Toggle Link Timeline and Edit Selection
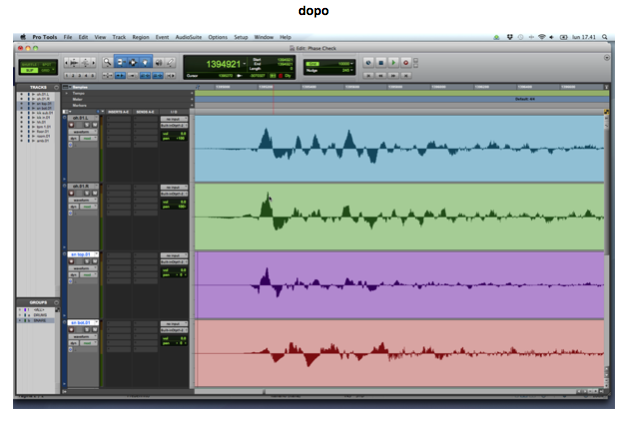 (x=145, y=75)
